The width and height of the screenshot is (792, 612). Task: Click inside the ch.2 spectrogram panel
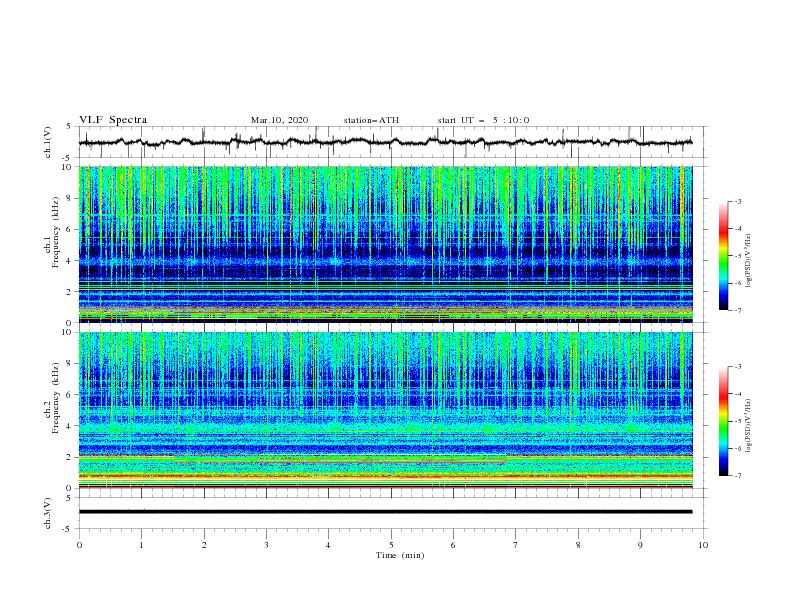pyautogui.click(x=385, y=410)
